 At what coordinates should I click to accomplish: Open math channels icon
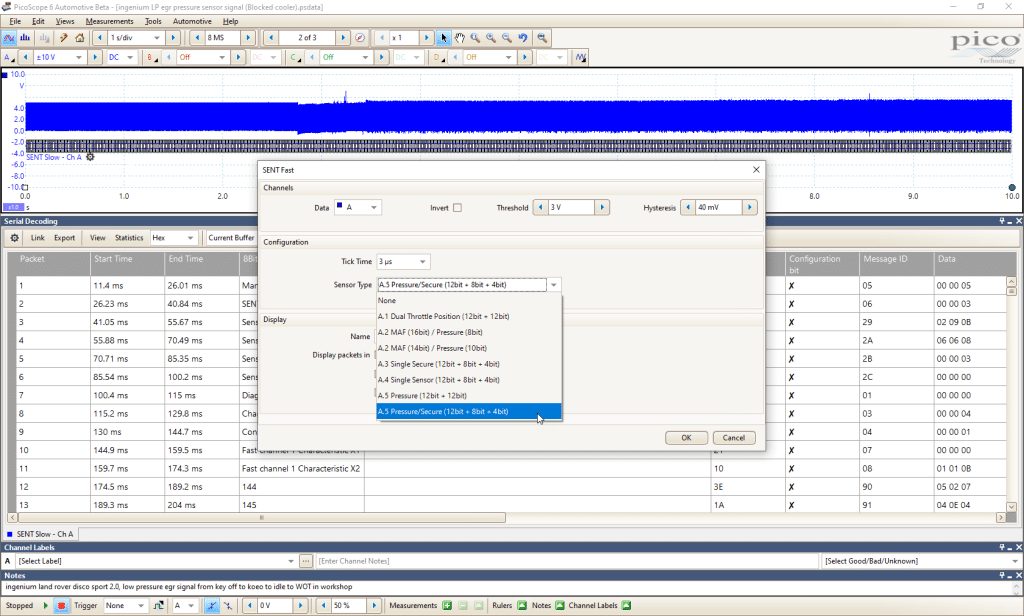click(581, 57)
